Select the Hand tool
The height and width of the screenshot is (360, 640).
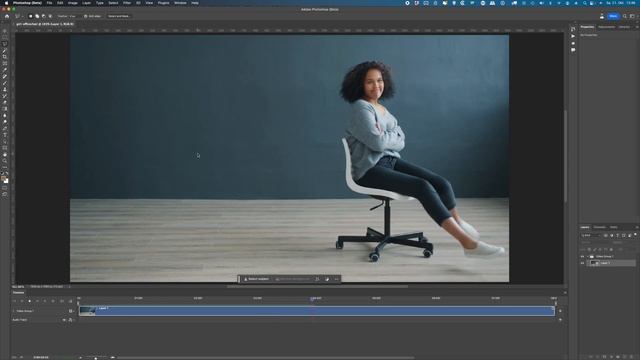(5, 155)
